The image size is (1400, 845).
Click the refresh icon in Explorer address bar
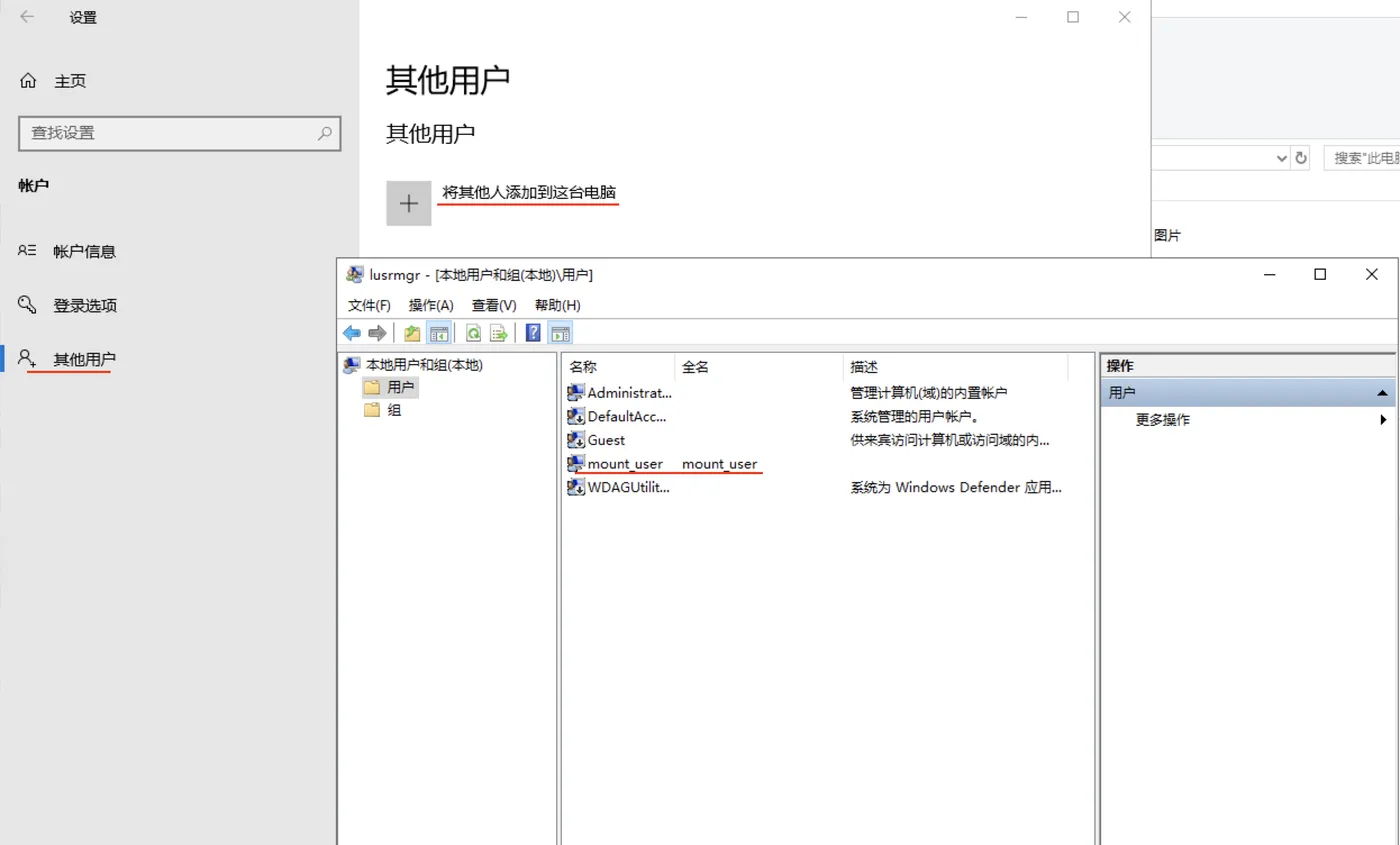pyautogui.click(x=1301, y=158)
